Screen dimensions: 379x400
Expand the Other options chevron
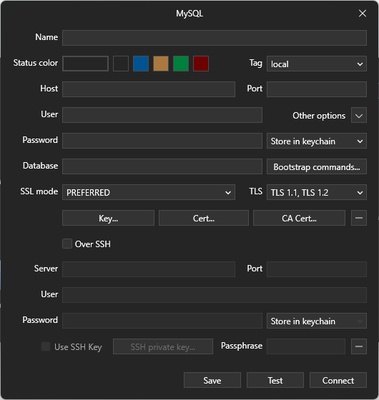pyautogui.click(x=359, y=115)
